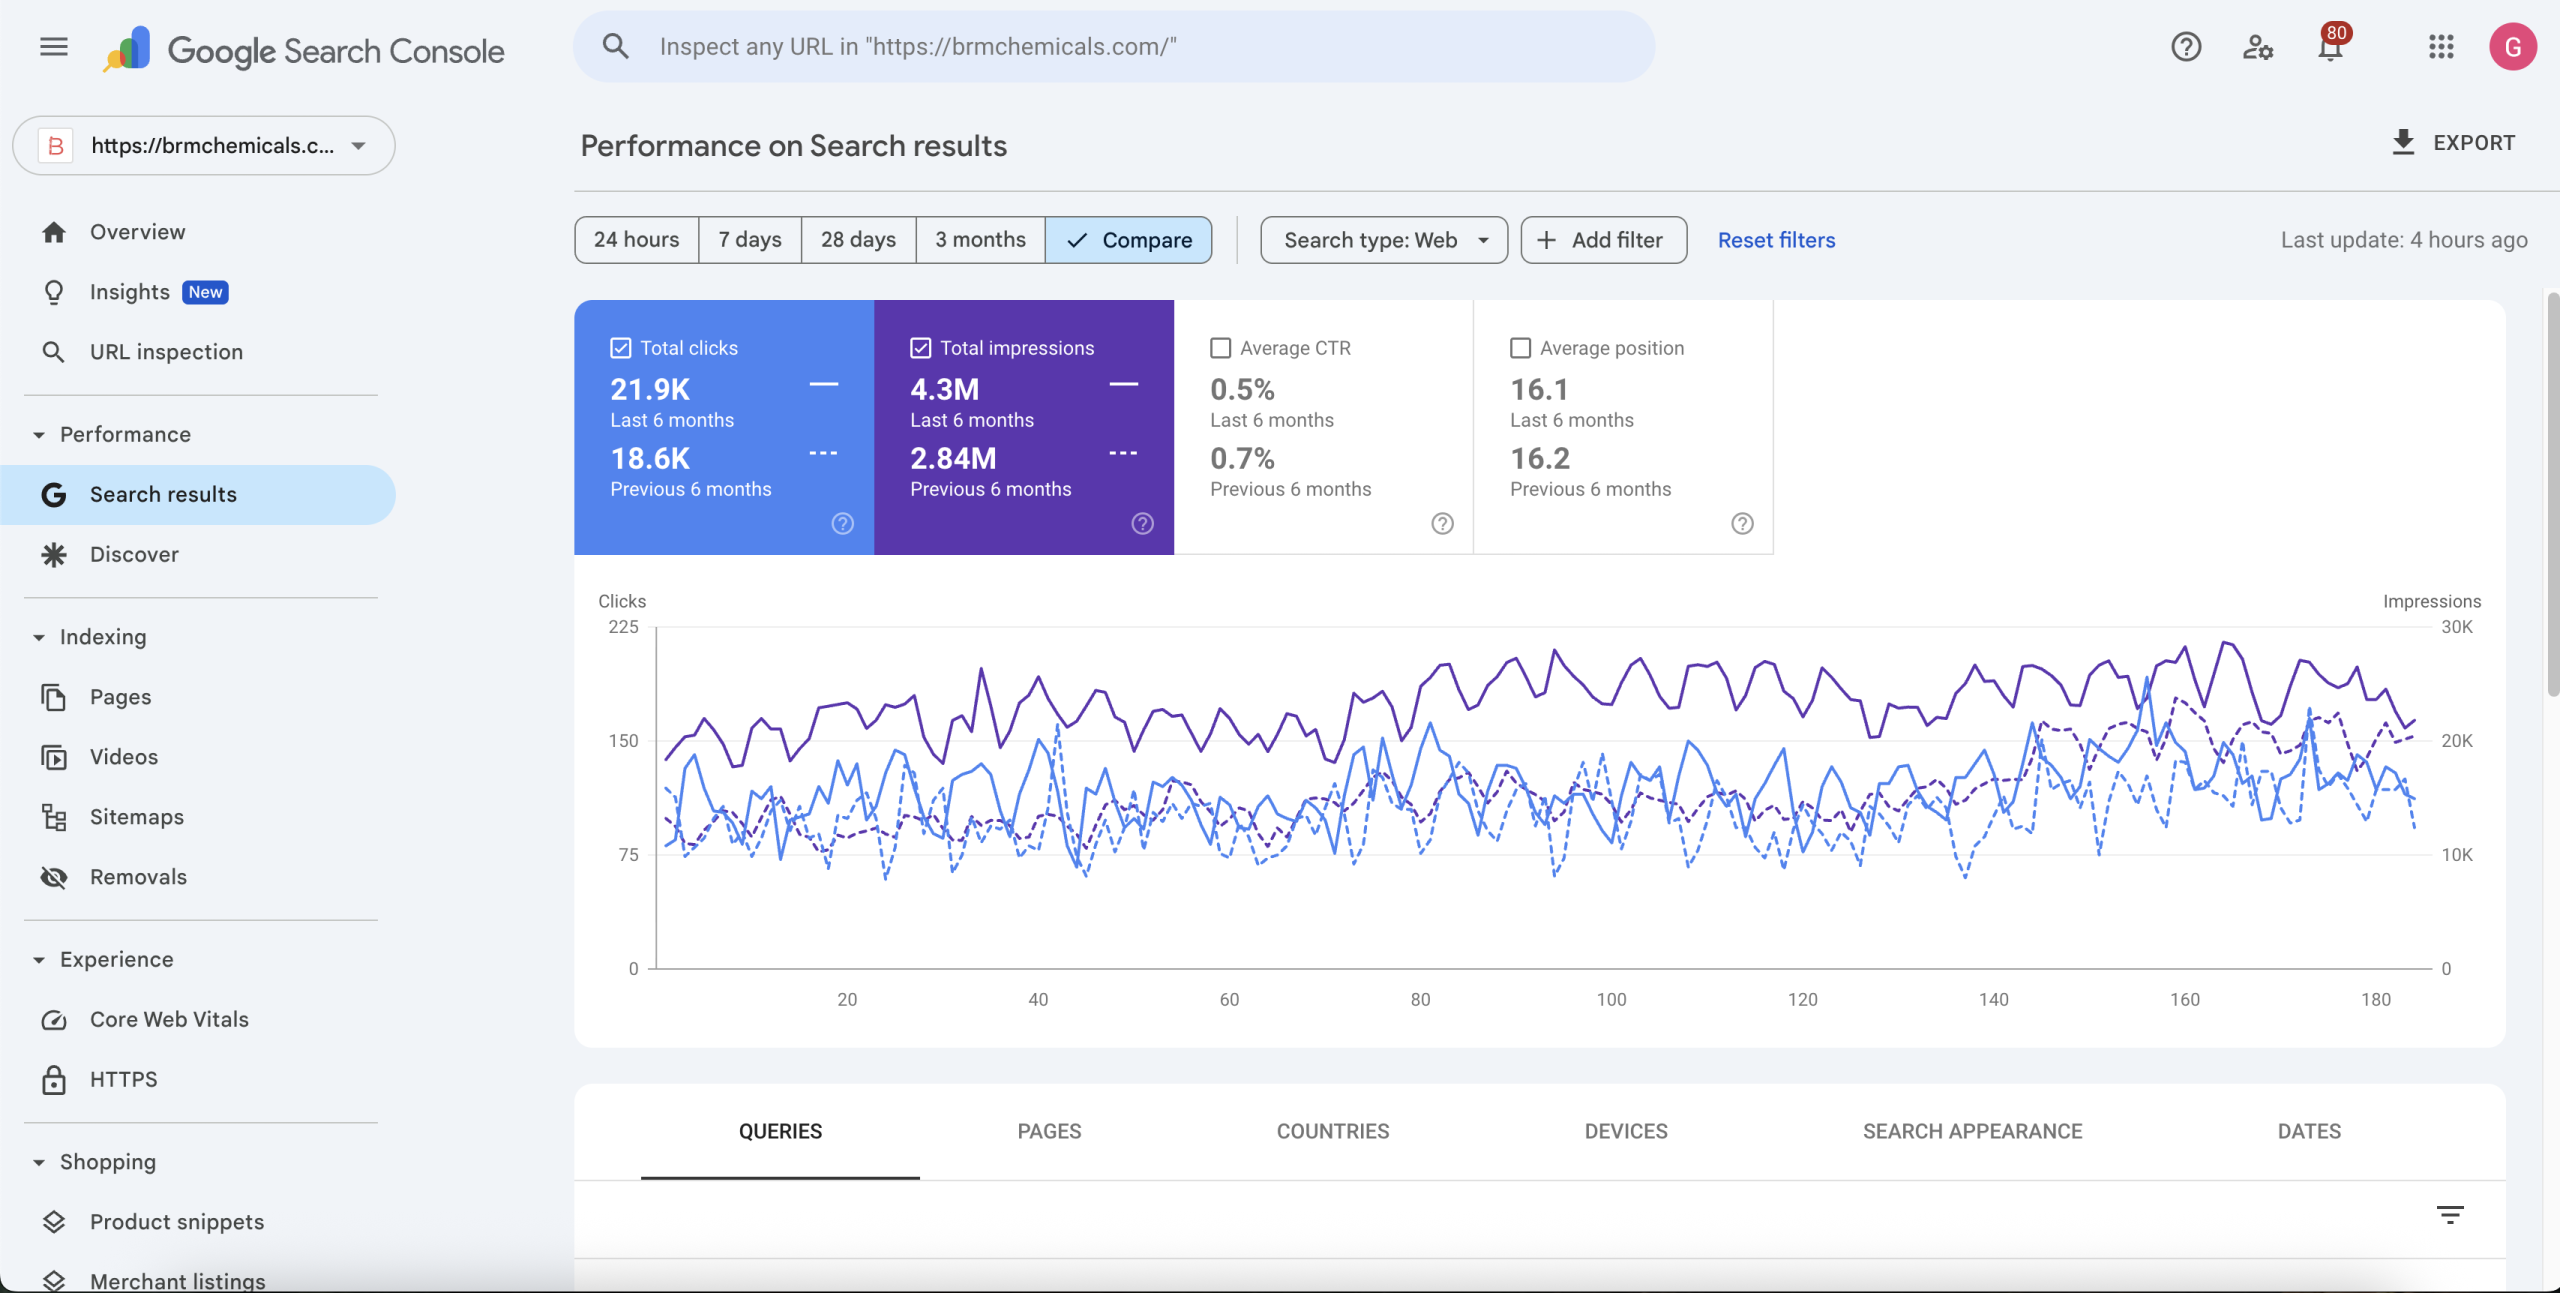This screenshot has height=1293, width=2560.
Task: Open the Google apps grid
Action: (x=2441, y=46)
